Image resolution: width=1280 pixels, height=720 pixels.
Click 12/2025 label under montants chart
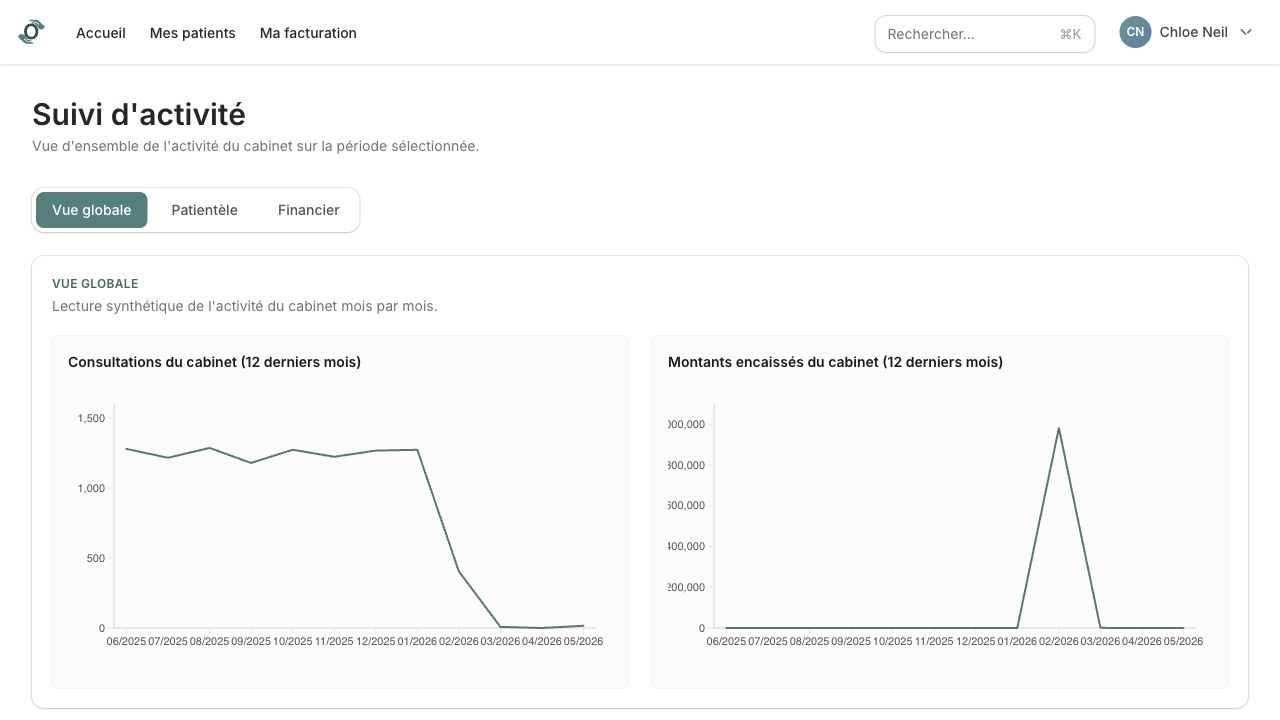point(976,641)
